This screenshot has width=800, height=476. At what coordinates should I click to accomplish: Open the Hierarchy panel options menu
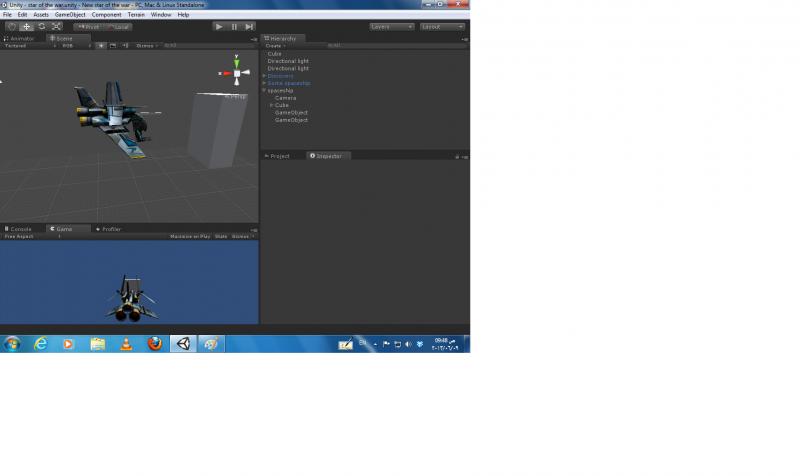[x=464, y=39]
